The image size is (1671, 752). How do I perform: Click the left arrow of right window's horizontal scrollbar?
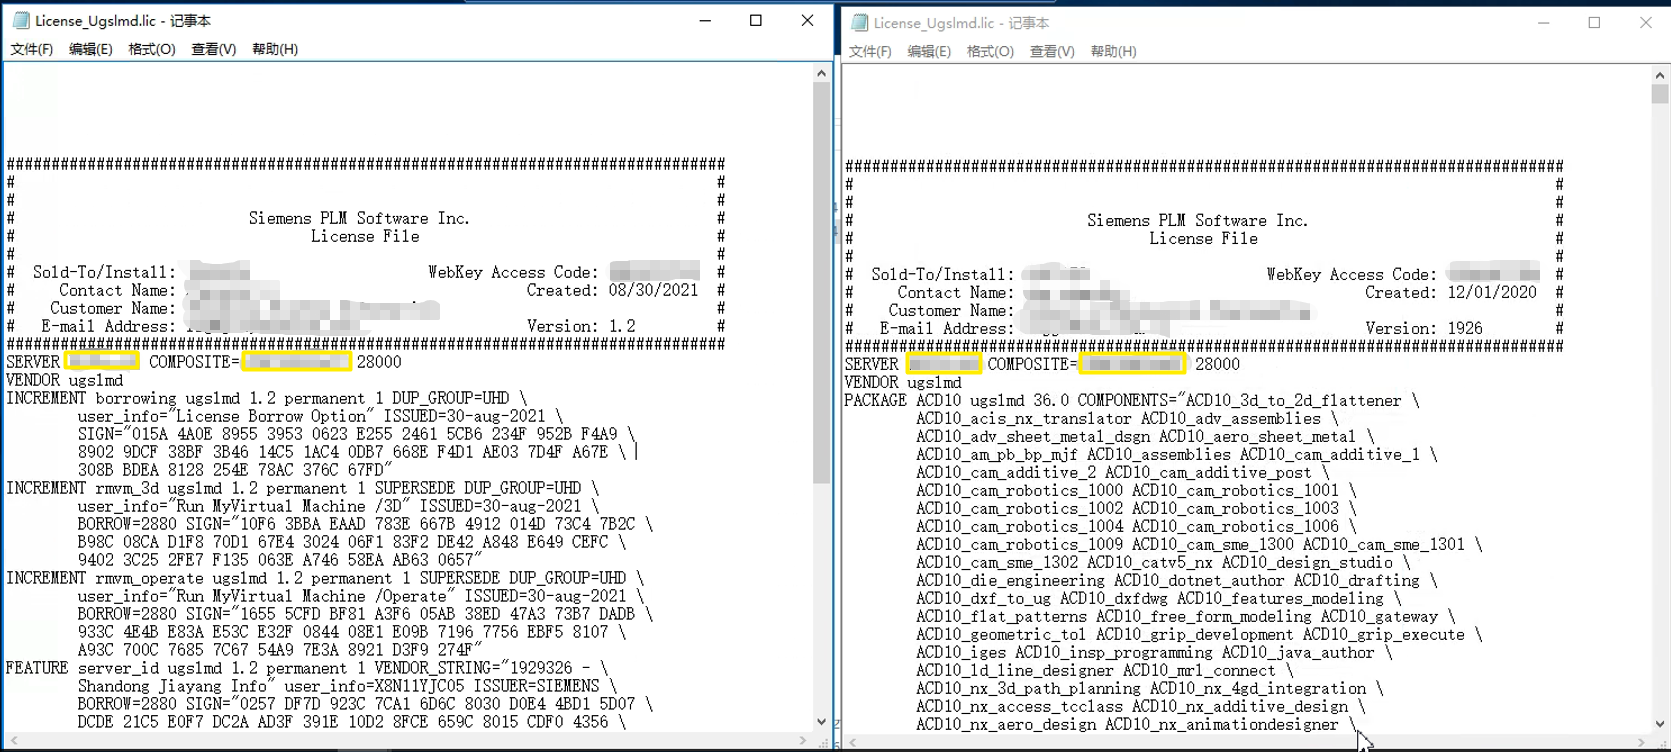pyautogui.click(x=852, y=742)
